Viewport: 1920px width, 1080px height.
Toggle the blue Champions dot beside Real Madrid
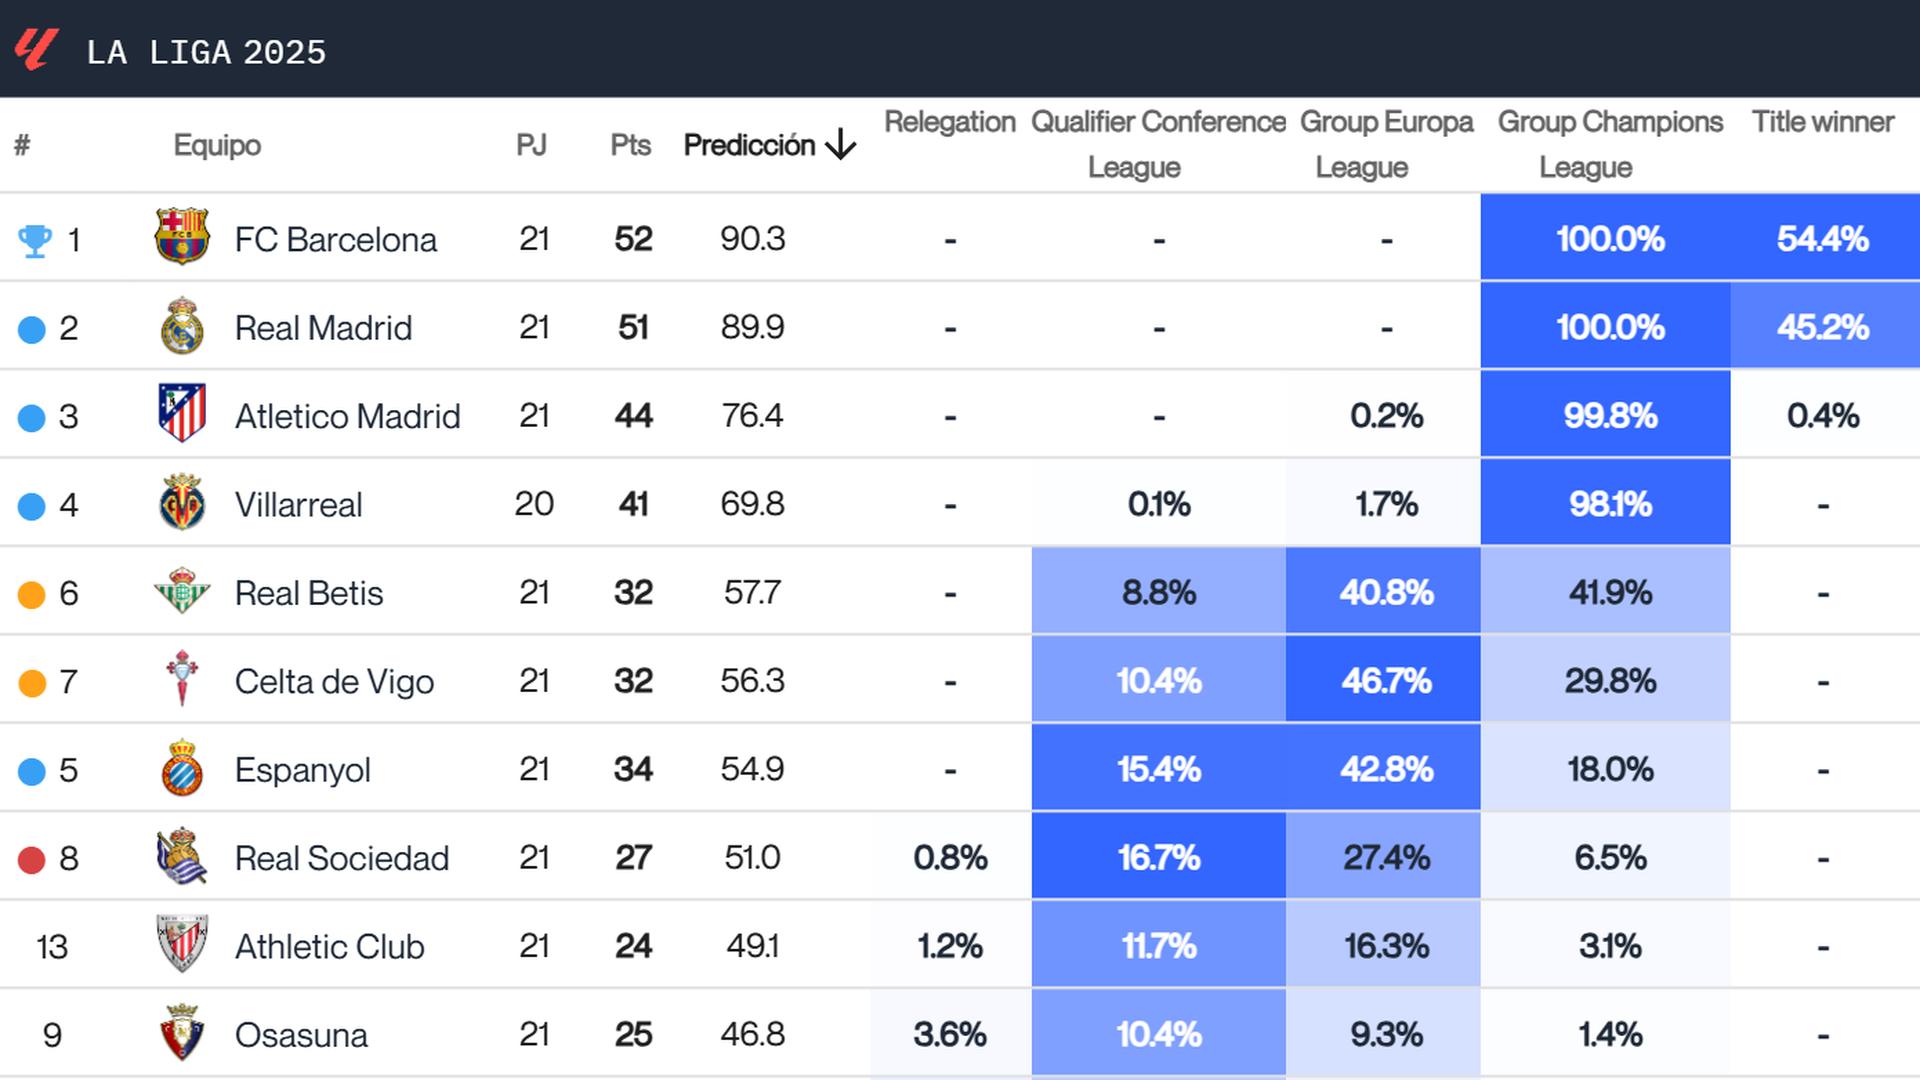pyautogui.click(x=30, y=327)
